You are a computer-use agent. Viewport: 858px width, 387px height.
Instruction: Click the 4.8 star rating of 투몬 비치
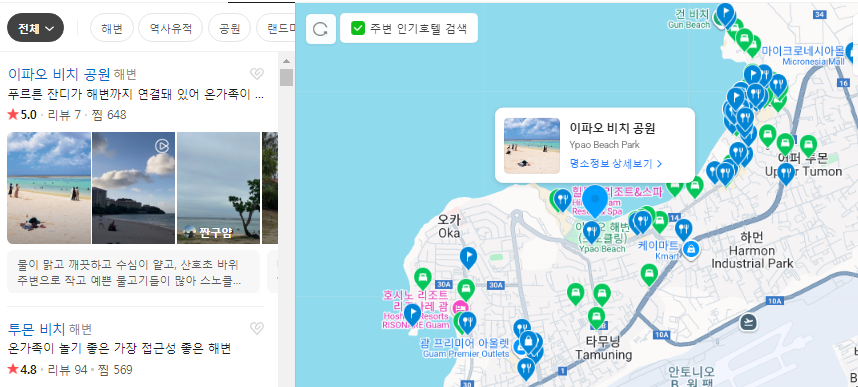pyautogui.click(x=22, y=369)
